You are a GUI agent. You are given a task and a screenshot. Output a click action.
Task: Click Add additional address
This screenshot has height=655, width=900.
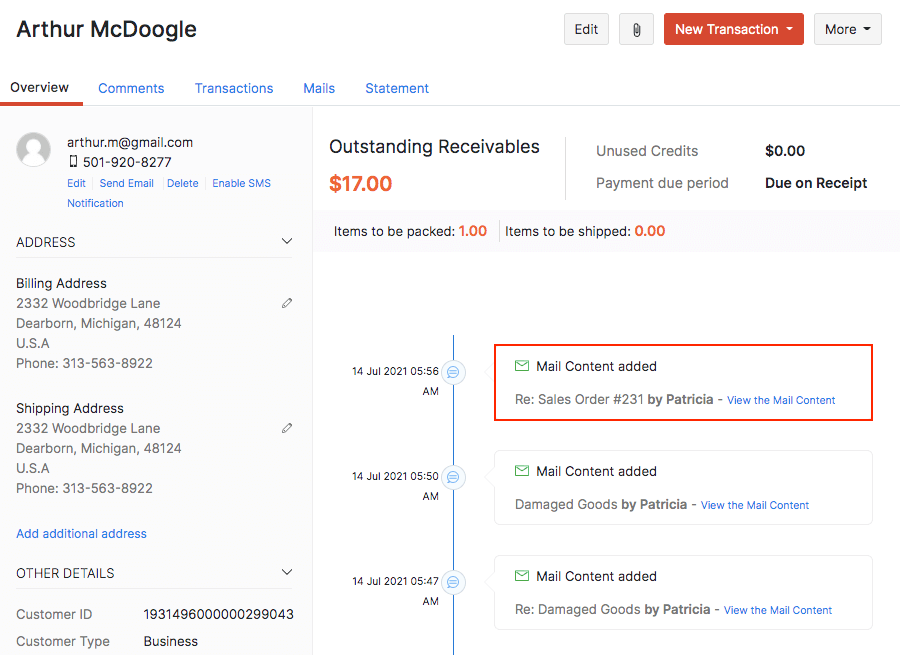click(x=81, y=533)
